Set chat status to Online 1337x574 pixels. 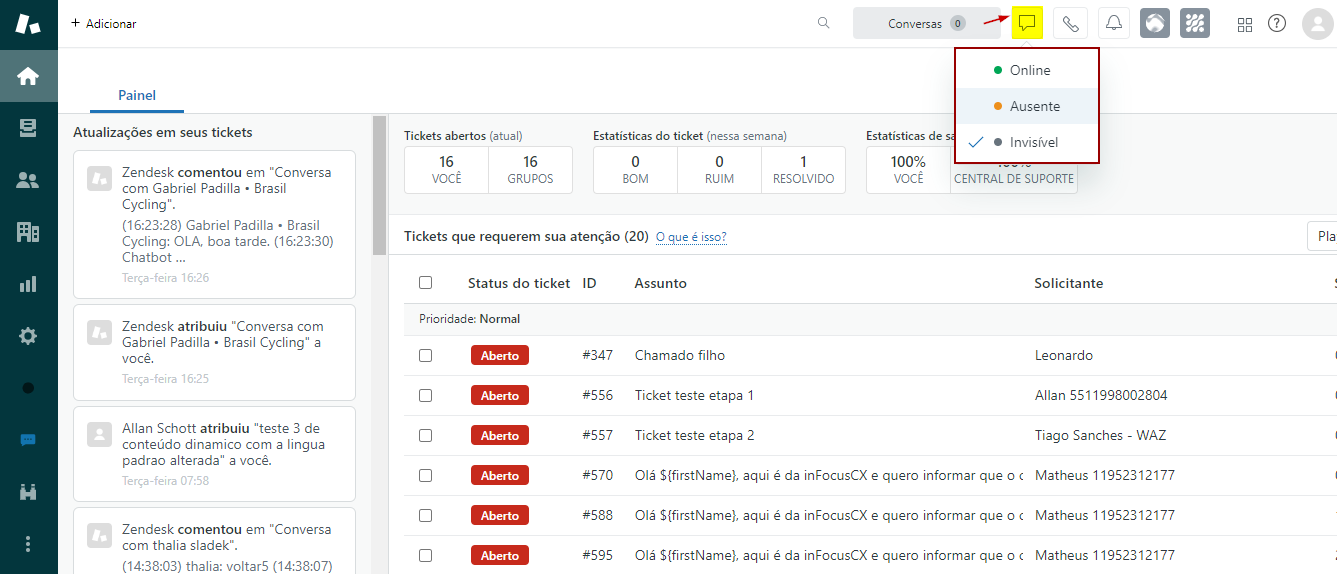[x=1028, y=70]
